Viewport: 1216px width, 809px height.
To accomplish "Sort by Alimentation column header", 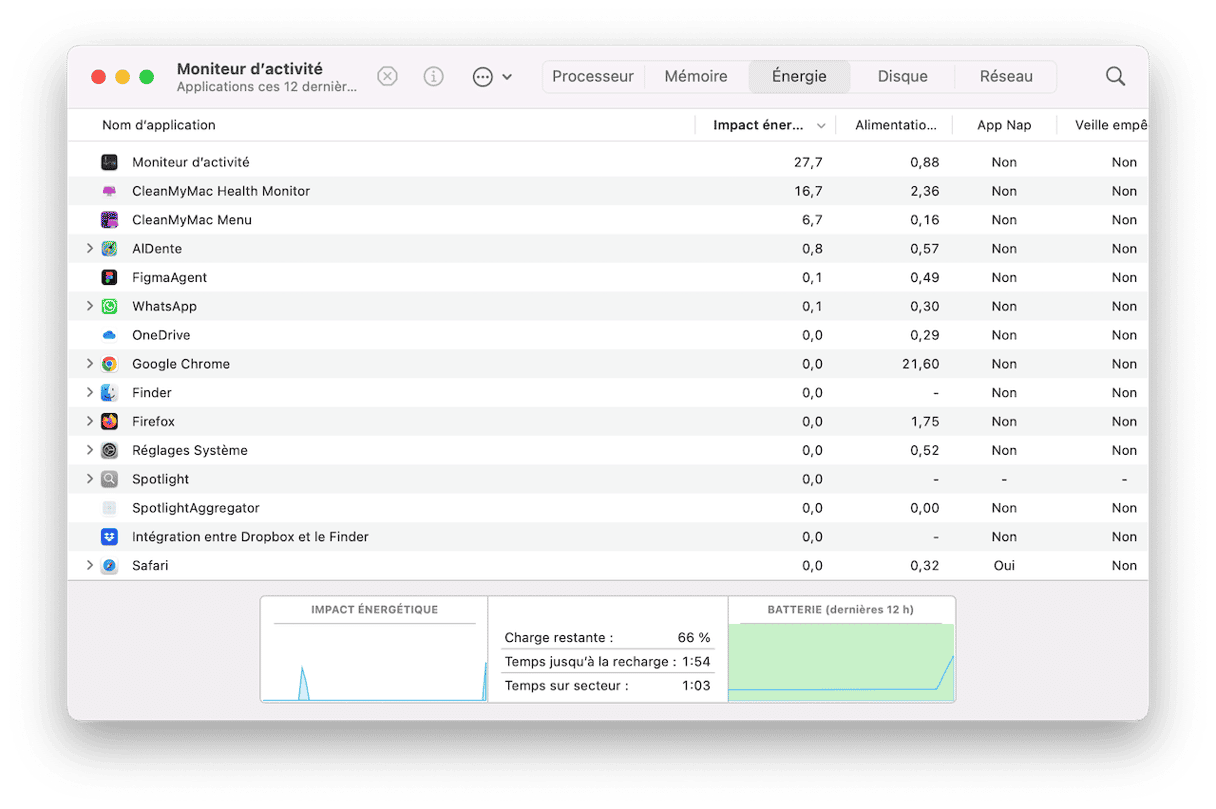I will [896, 126].
